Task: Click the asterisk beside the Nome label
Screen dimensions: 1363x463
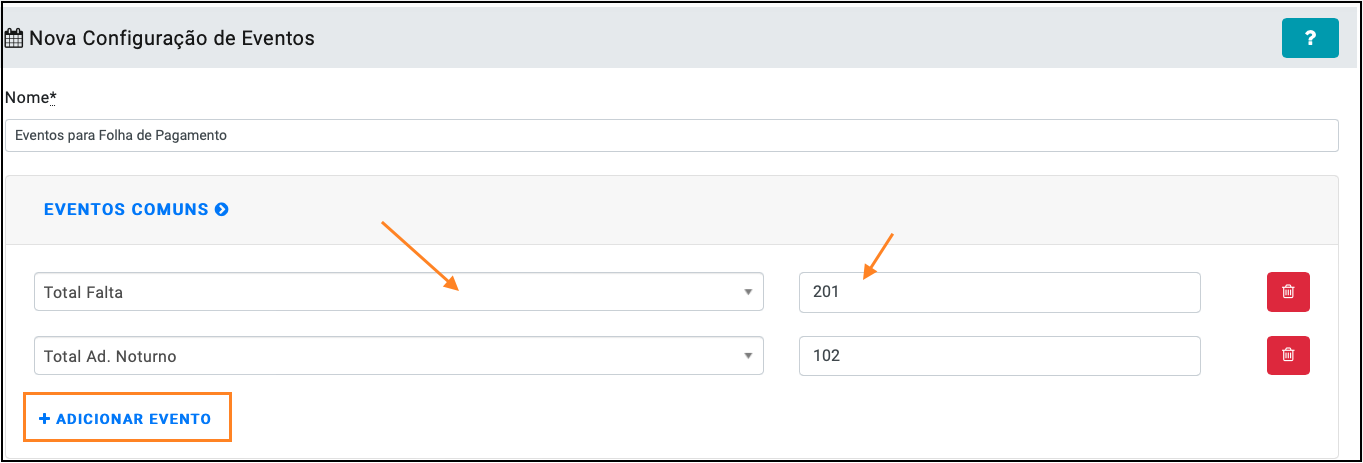Action: pyautogui.click(x=54, y=96)
